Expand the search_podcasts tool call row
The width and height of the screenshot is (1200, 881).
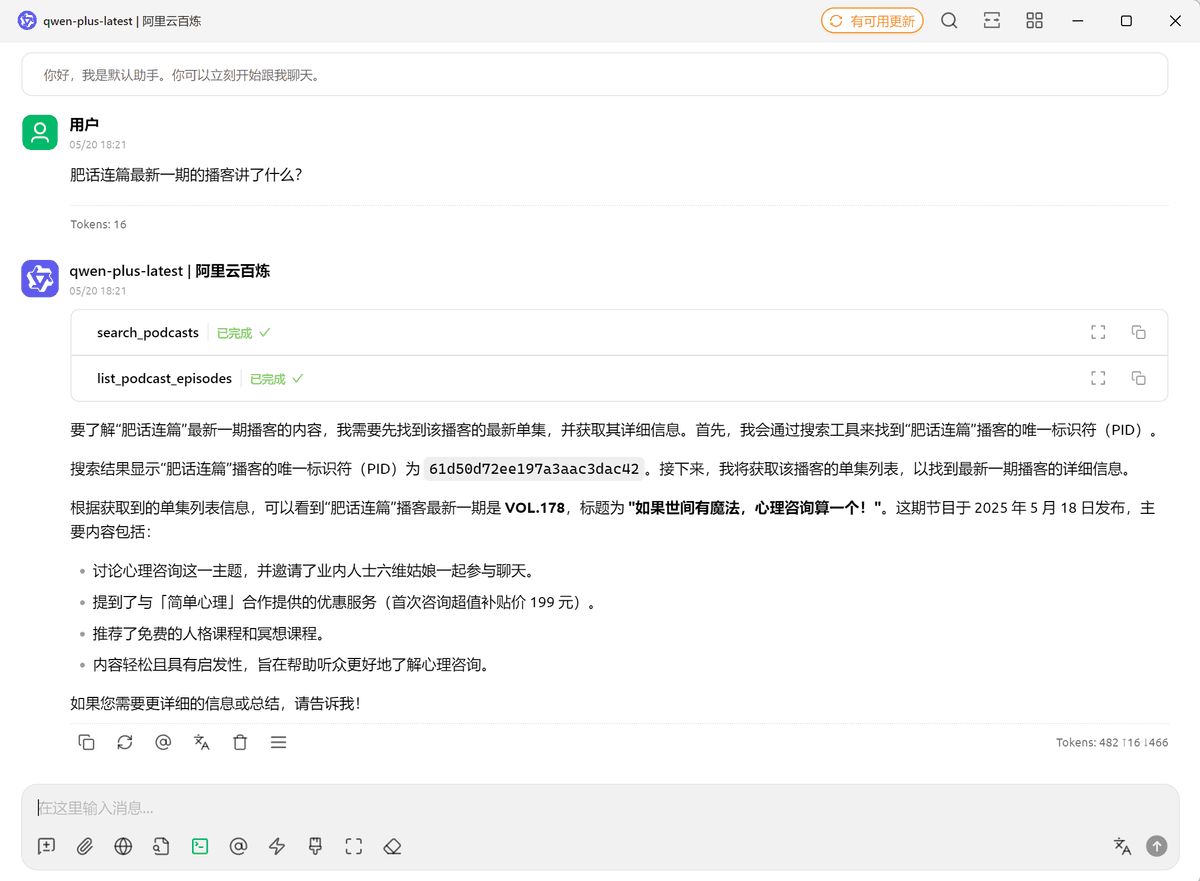pyautogui.click(x=619, y=332)
